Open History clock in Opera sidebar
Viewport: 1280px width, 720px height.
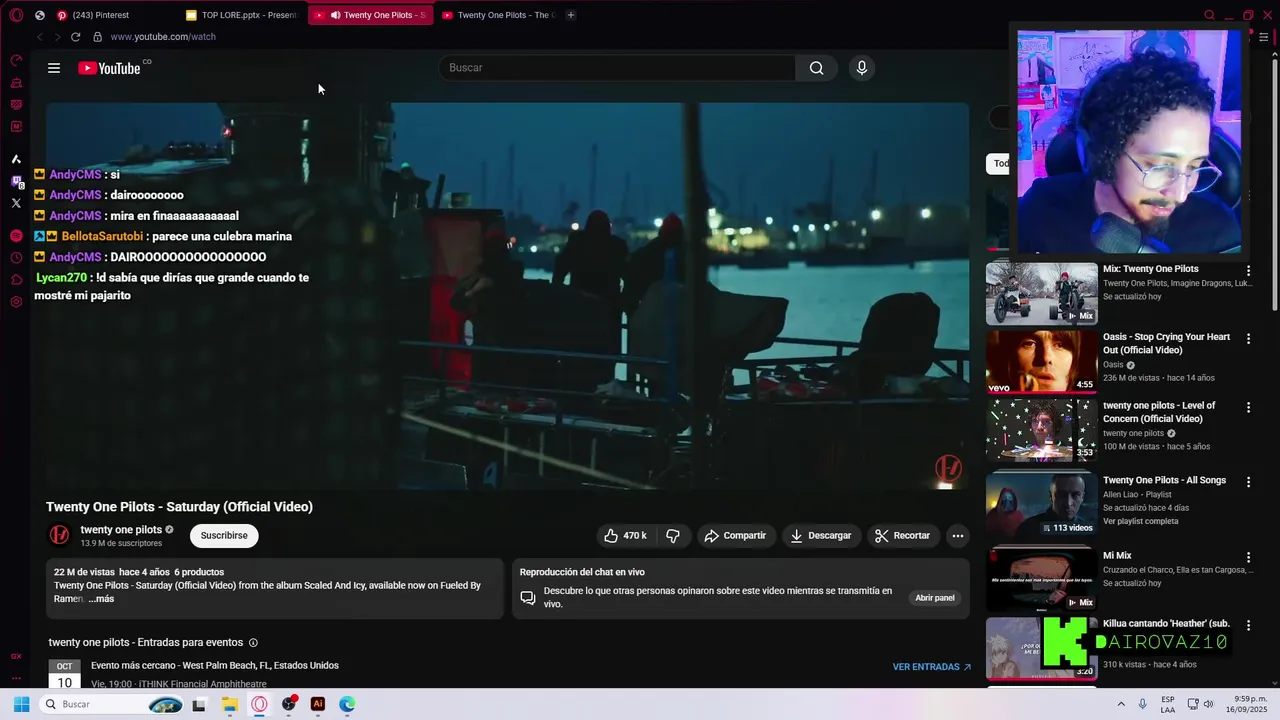[x=16, y=258]
